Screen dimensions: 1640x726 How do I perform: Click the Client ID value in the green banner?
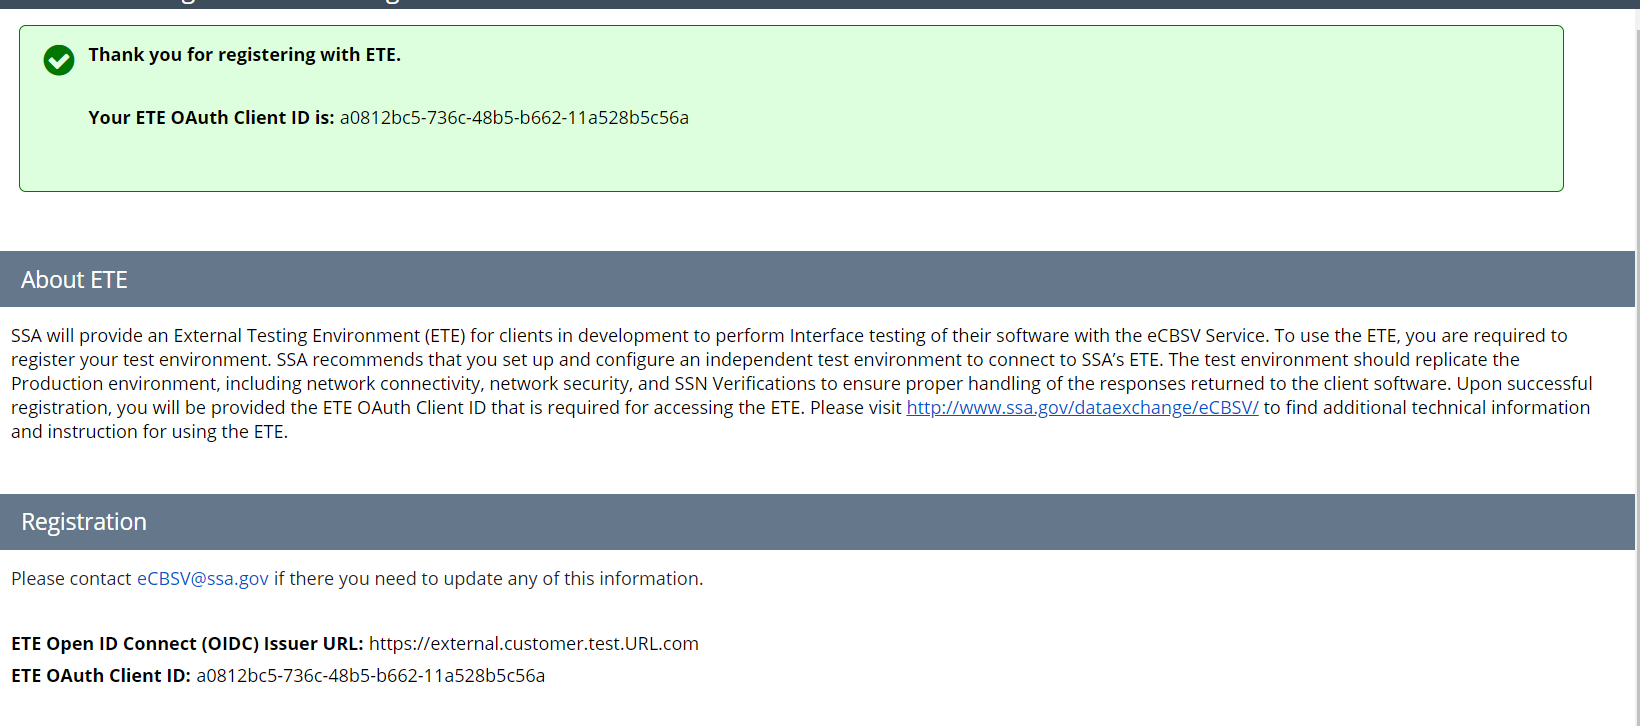[x=514, y=118]
